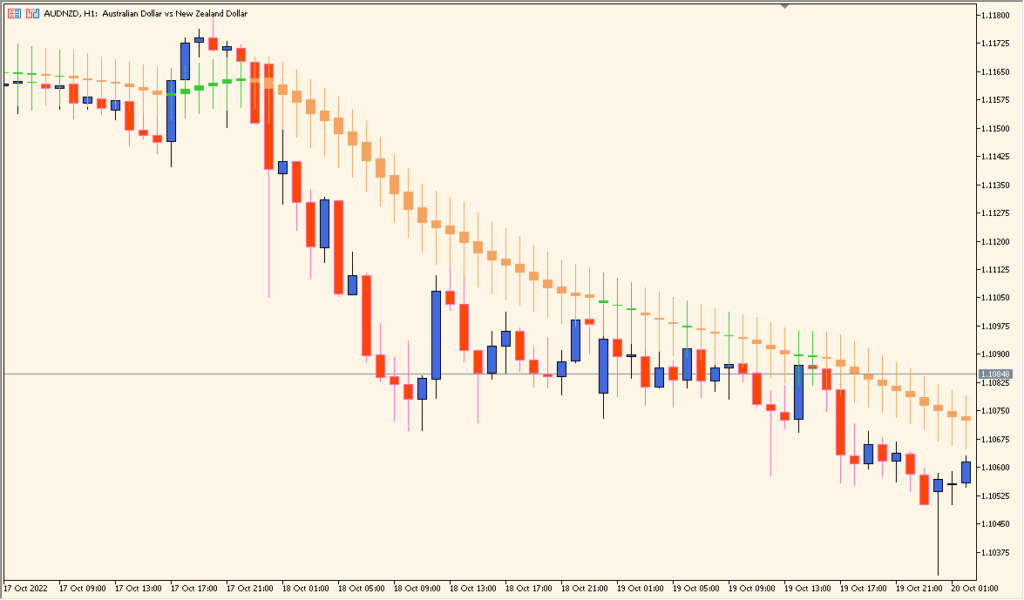Select the large blue candle near 18 Oct 09:00
This screenshot has width=1024, height=600.
(436, 334)
